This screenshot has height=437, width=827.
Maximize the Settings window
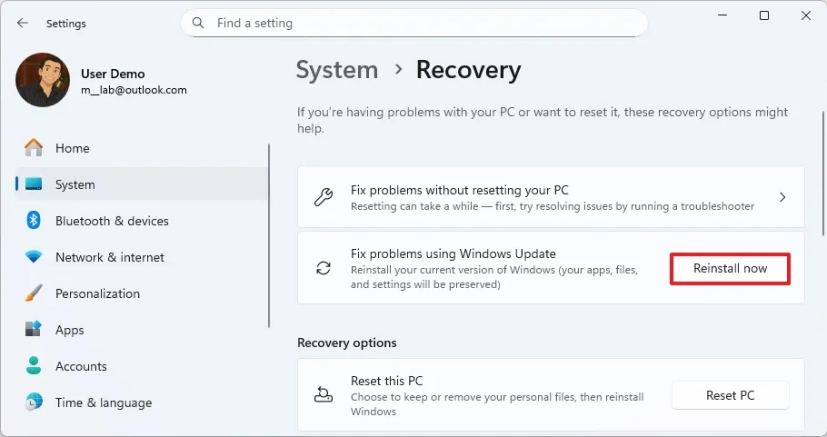[x=764, y=16]
